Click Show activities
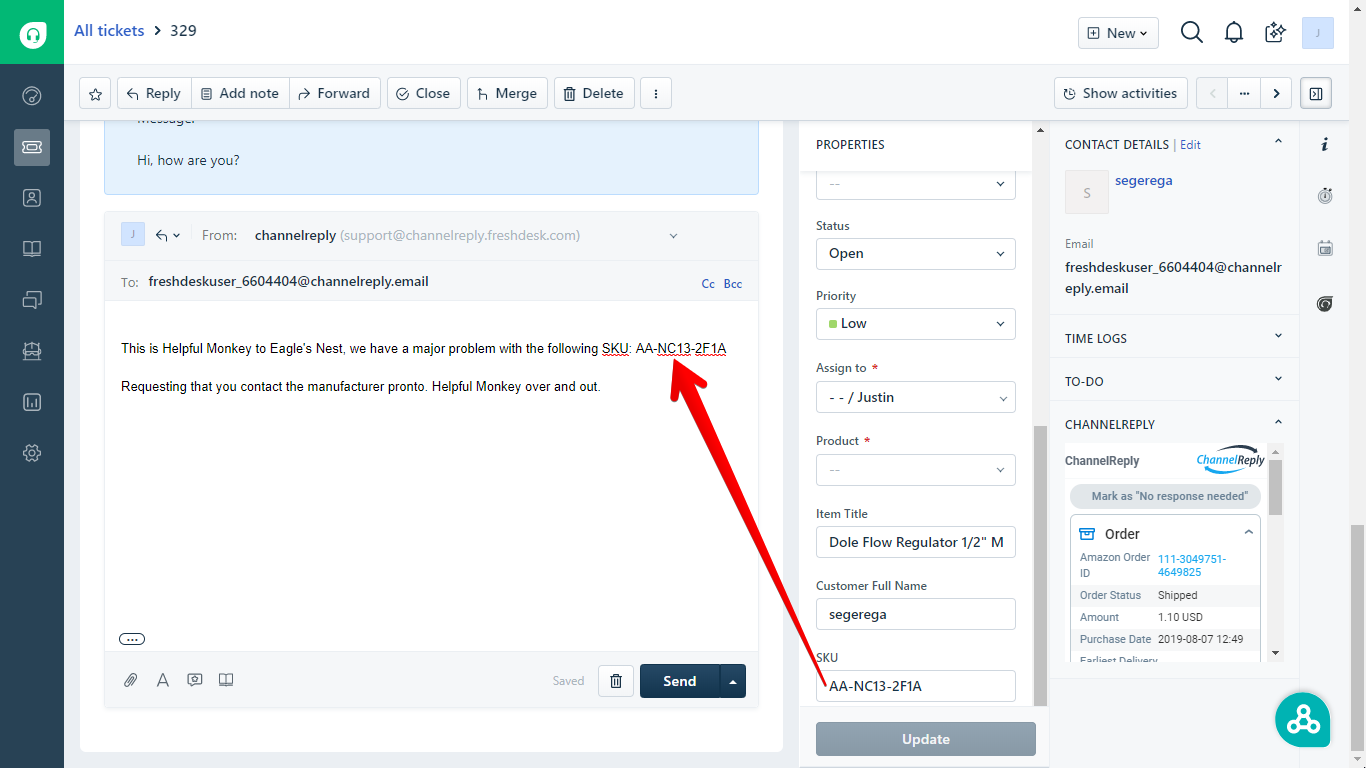Viewport: 1366px width, 768px height. click(1121, 93)
